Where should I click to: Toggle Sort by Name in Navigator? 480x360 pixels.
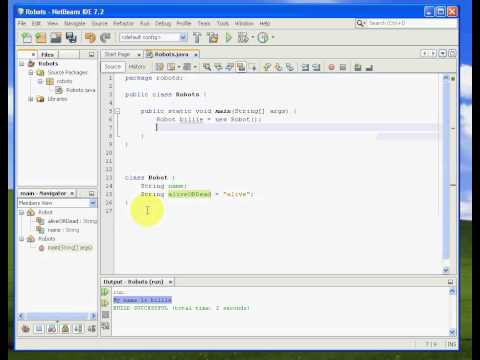coord(78,329)
